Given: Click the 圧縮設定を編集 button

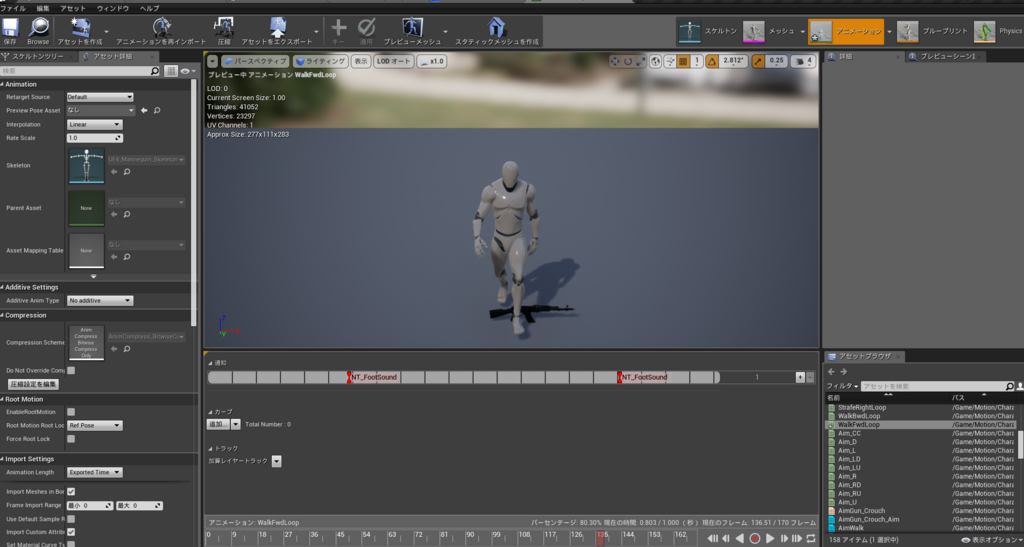Looking at the screenshot, I should click(x=34, y=384).
